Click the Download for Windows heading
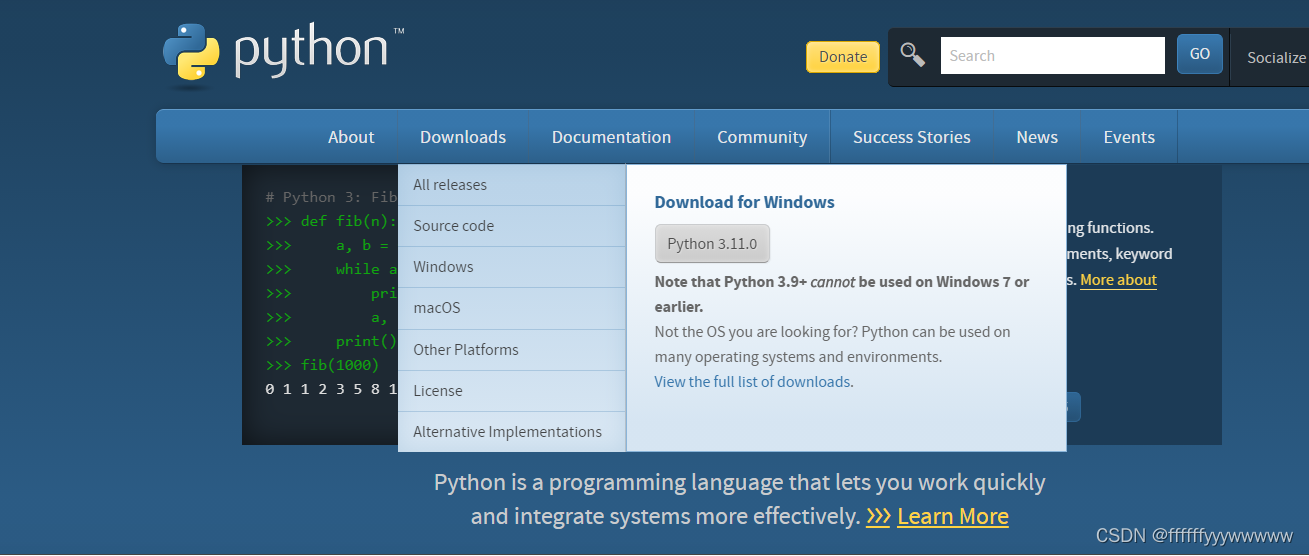This screenshot has height=556, width=1309. coord(745,202)
